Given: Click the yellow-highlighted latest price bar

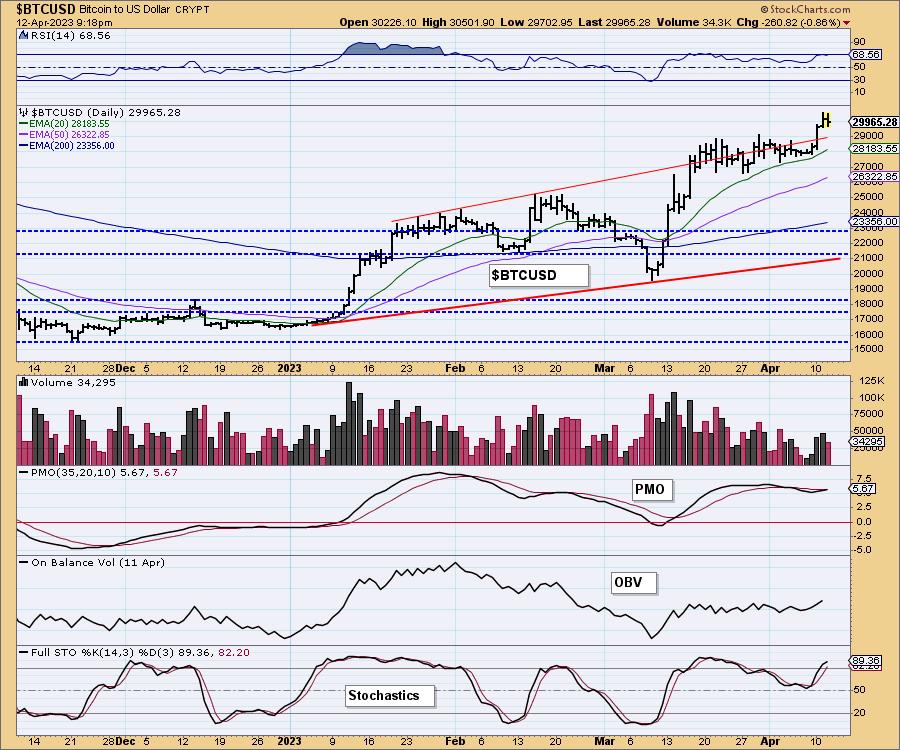Looking at the screenshot, I should point(826,119).
